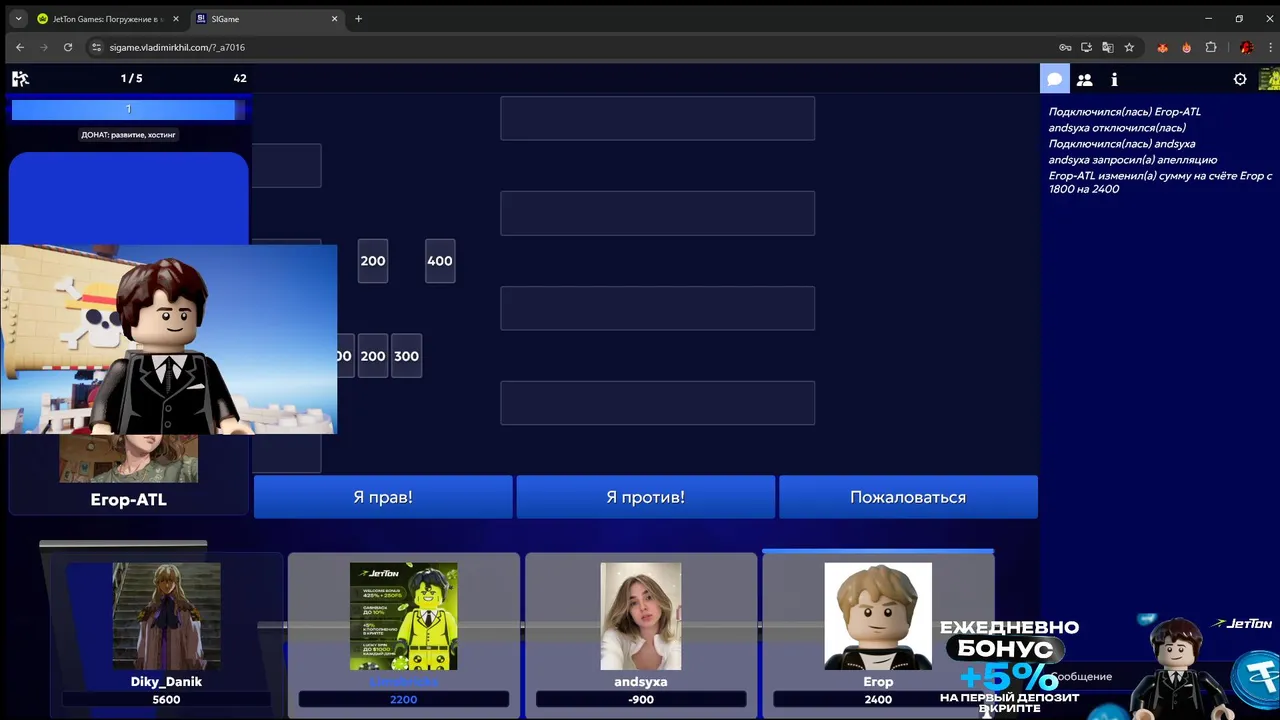Click the LEGO webcam overlay video

point(168,339)
